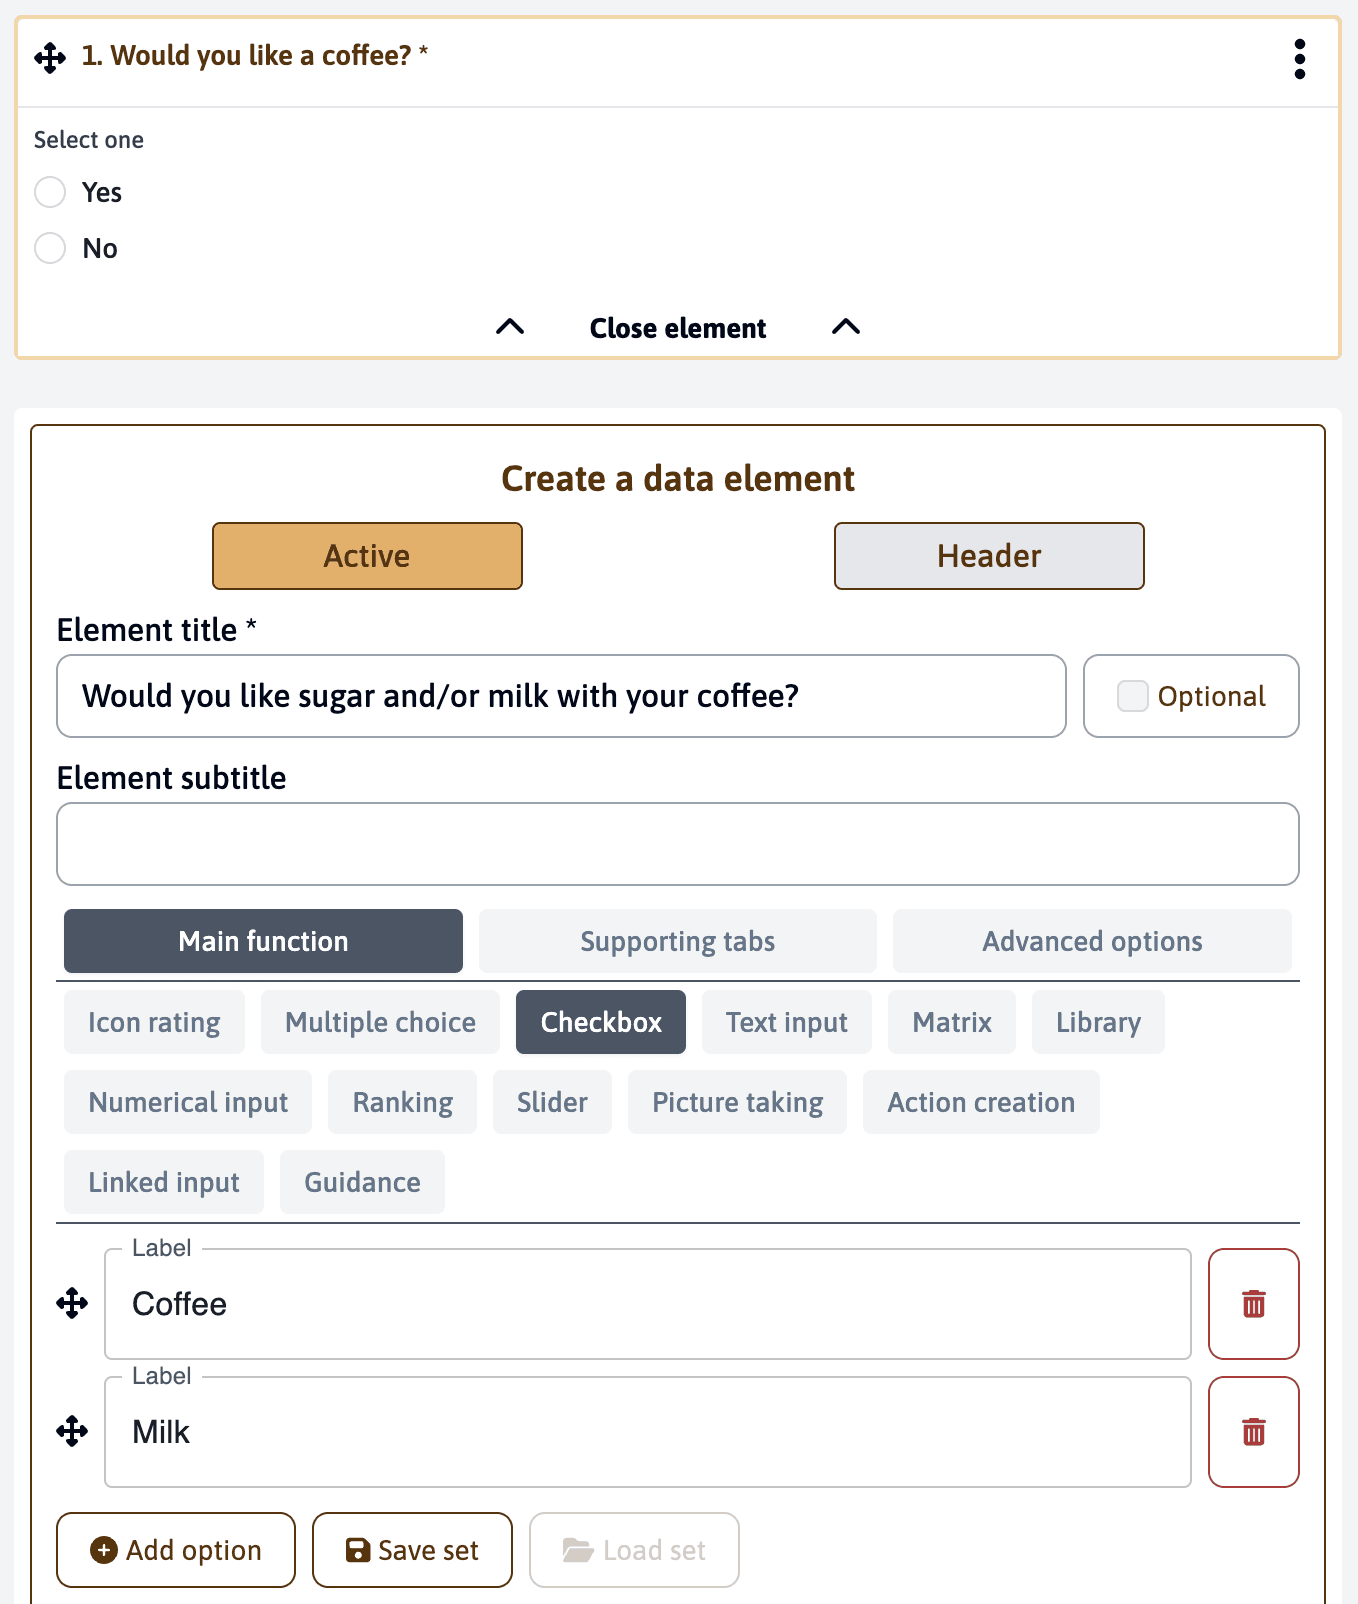Click the move handle for Coffee option
The height and width of the screenshot is (1604, 1358).
(72, 1304)
